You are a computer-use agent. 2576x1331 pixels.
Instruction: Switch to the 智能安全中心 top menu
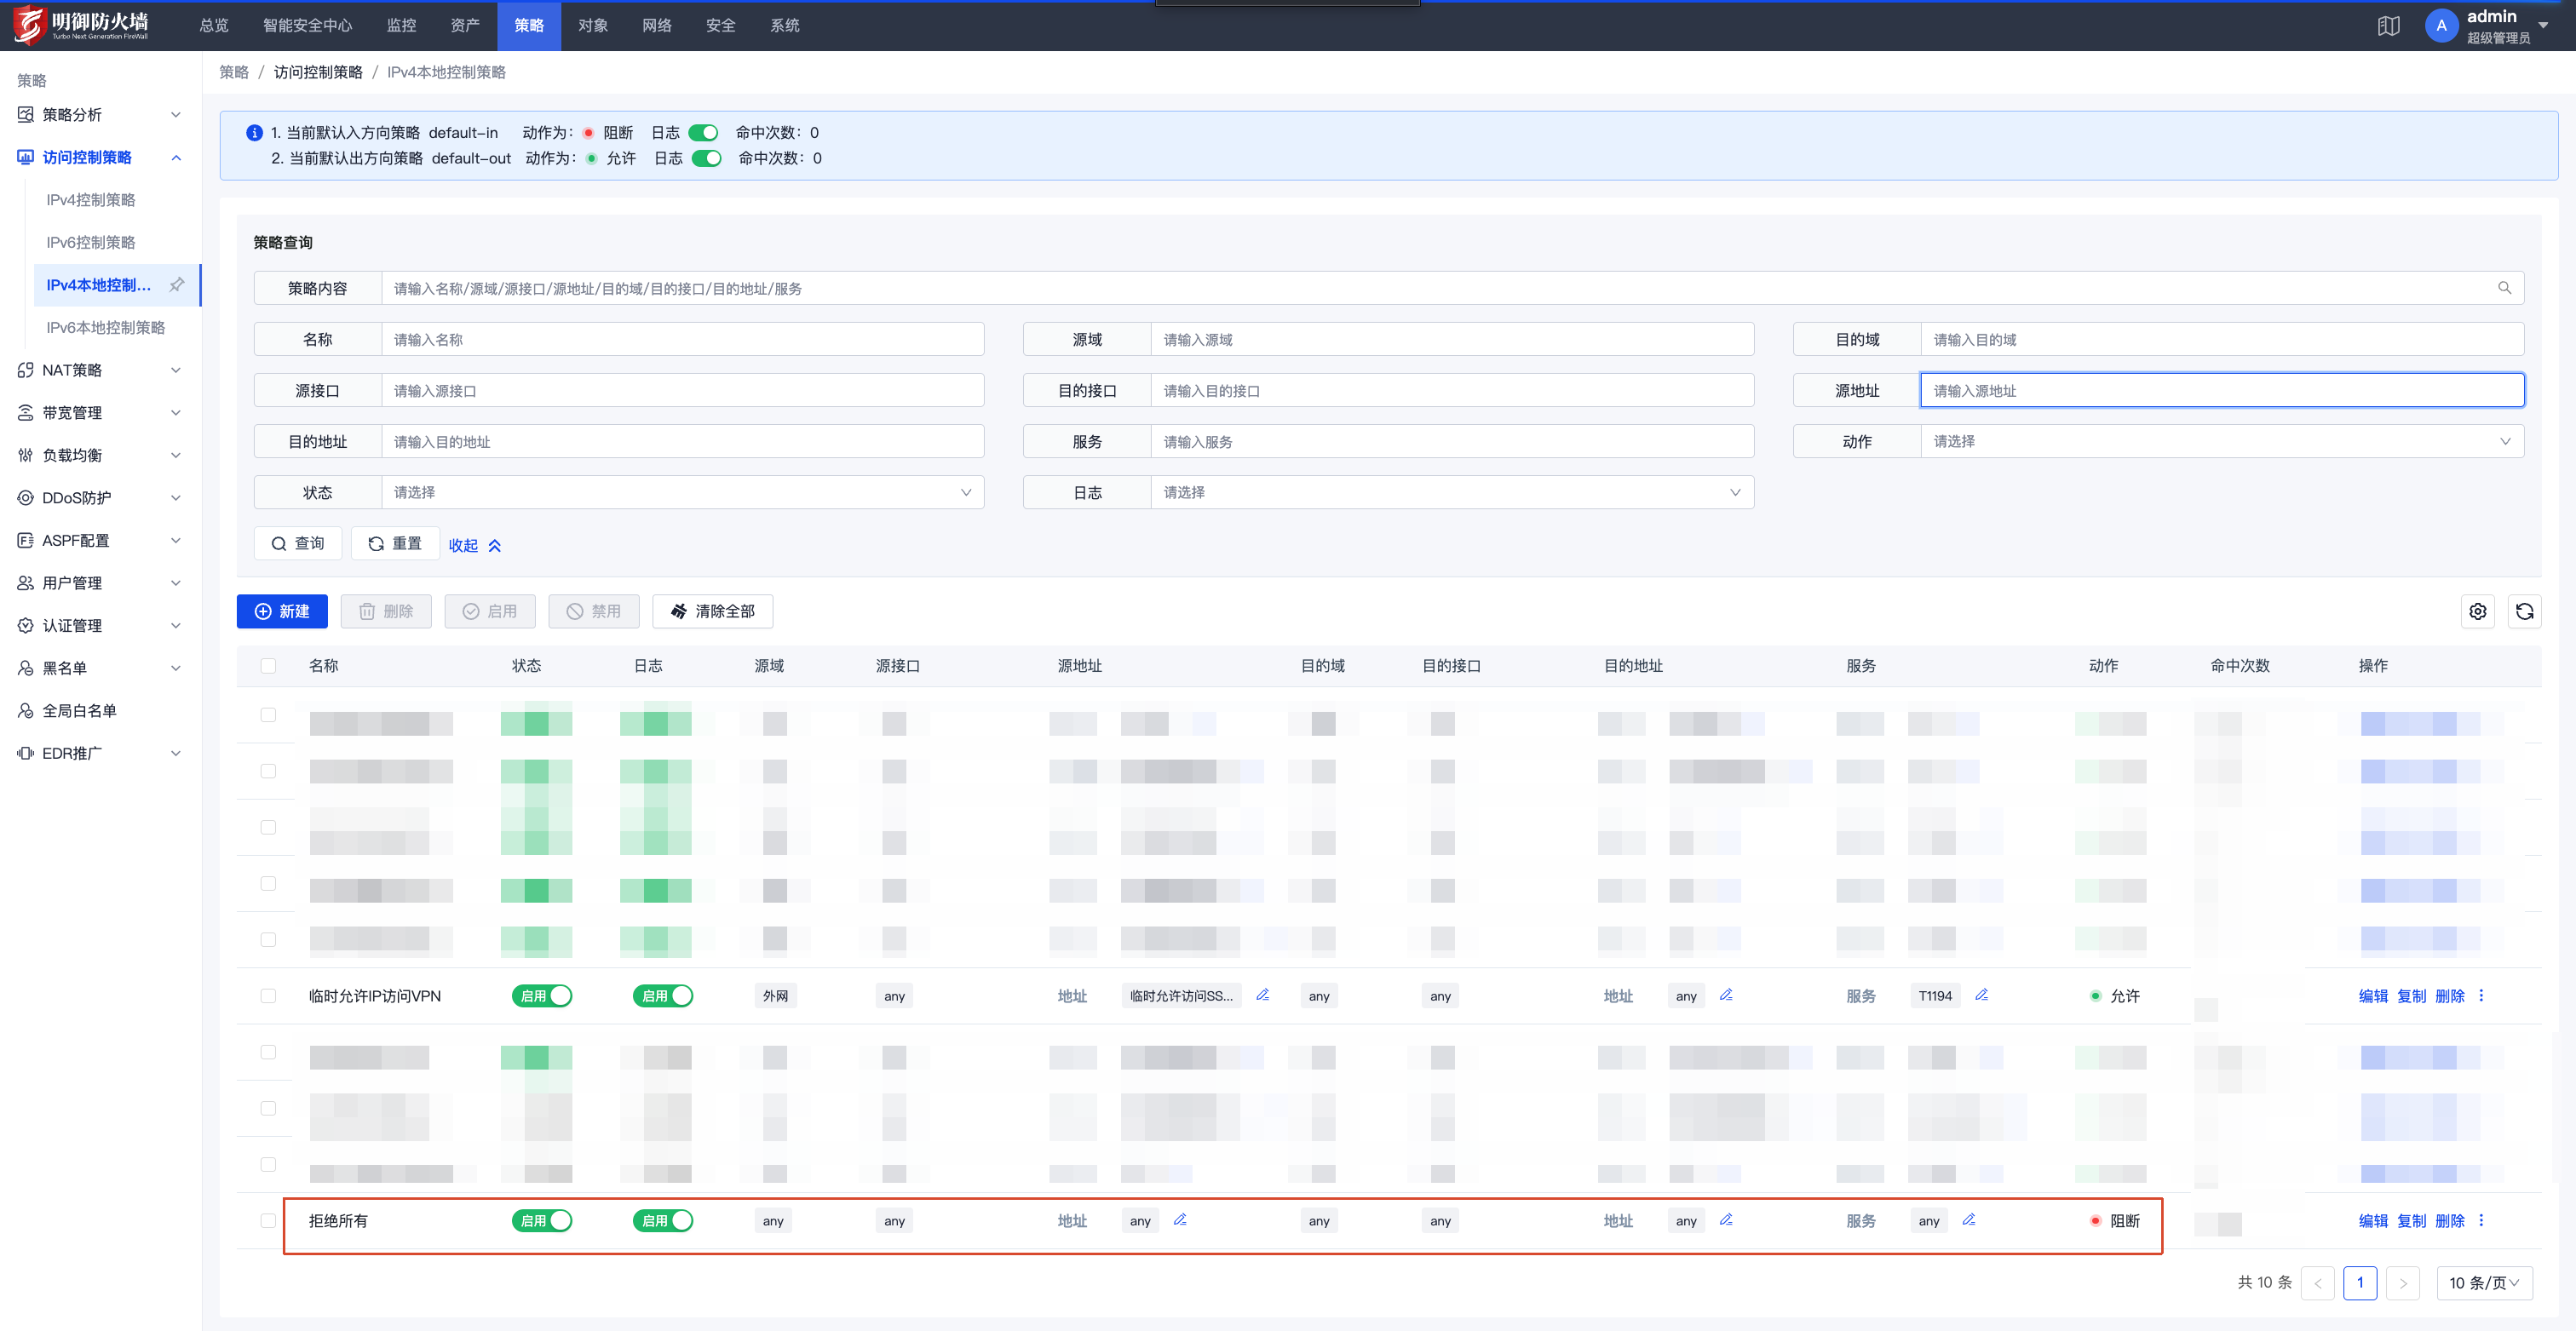[308, 26]
